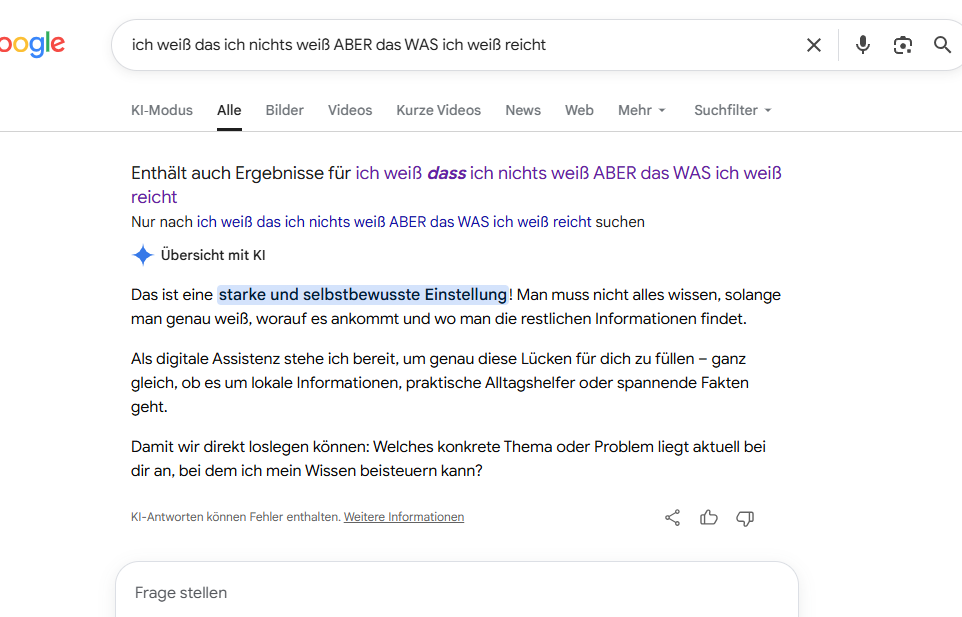Start voice search with the microphone icon
Image resolution: width=962 pixels, height=617 pixels.
(863, 45)
